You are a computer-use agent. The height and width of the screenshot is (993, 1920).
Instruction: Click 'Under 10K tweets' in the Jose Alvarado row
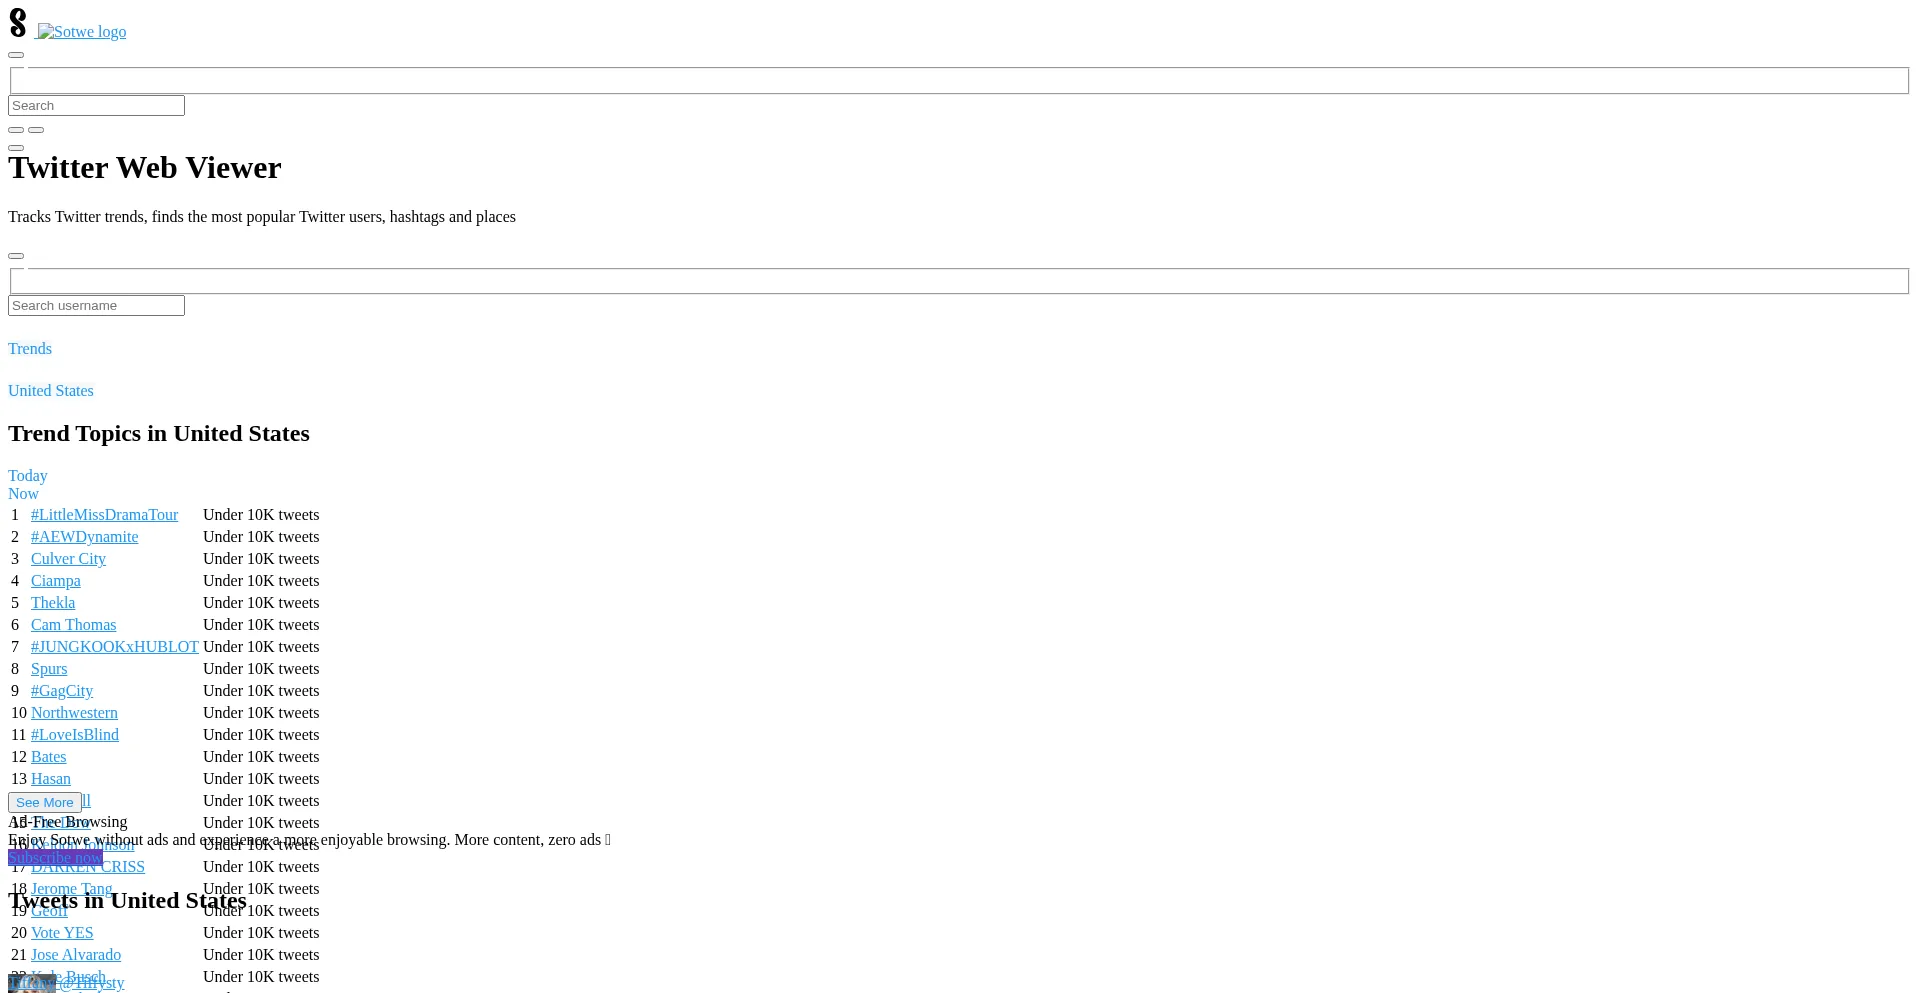[x=261, y=955]
